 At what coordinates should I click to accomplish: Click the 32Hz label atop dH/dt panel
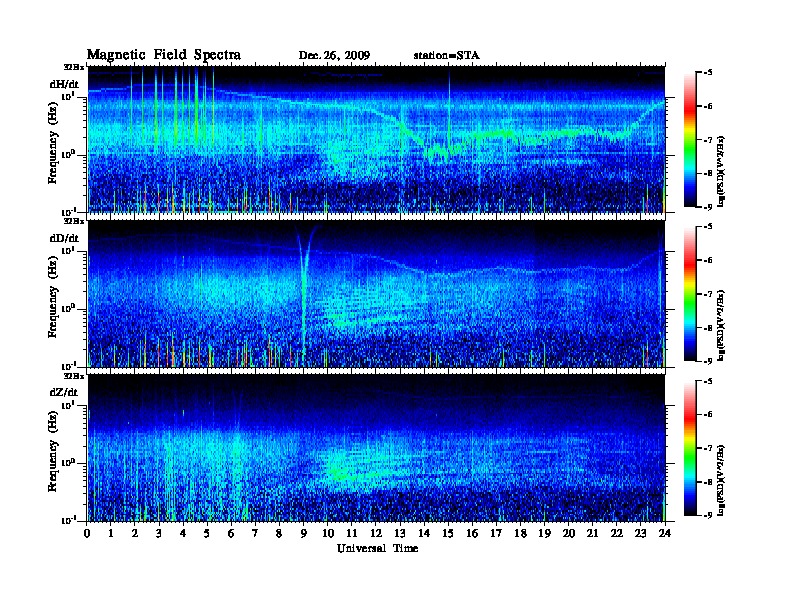pos(74,66)
